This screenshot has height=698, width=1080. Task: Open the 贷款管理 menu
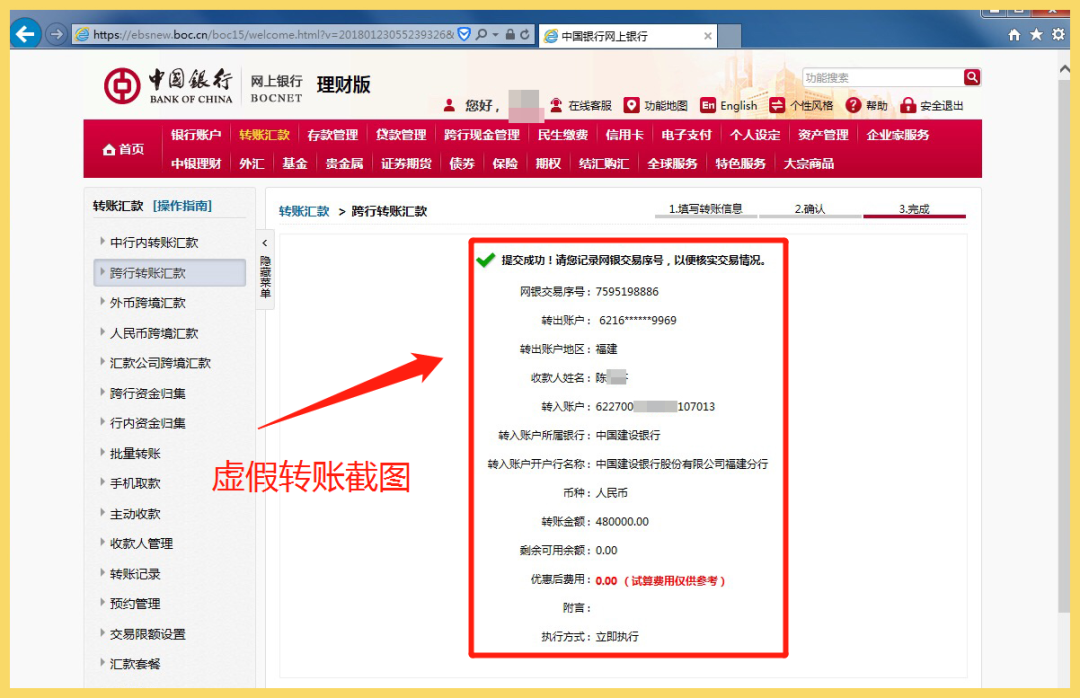click(401, 134)
